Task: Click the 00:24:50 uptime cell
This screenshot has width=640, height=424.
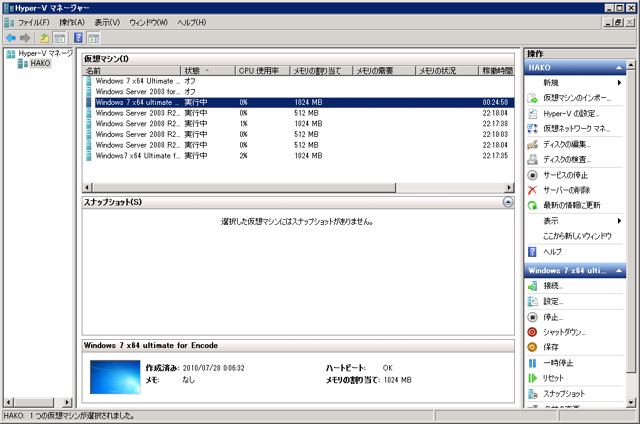Action: pyautogui.click(x=495, y=102)
